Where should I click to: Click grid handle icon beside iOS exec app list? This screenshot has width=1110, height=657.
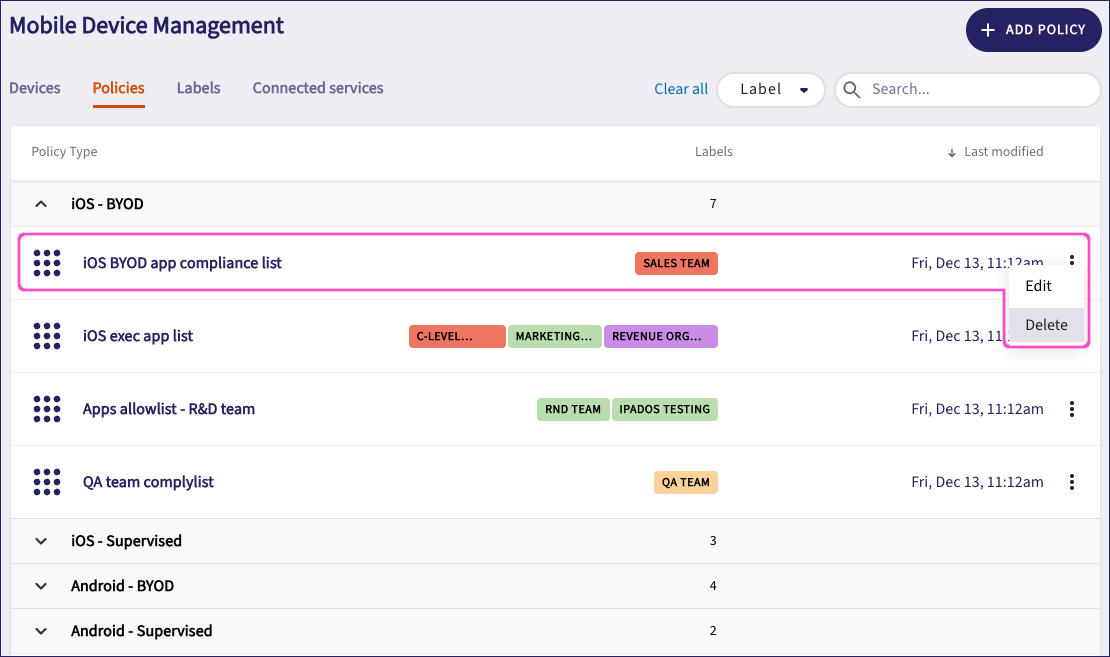click(47, 336)
